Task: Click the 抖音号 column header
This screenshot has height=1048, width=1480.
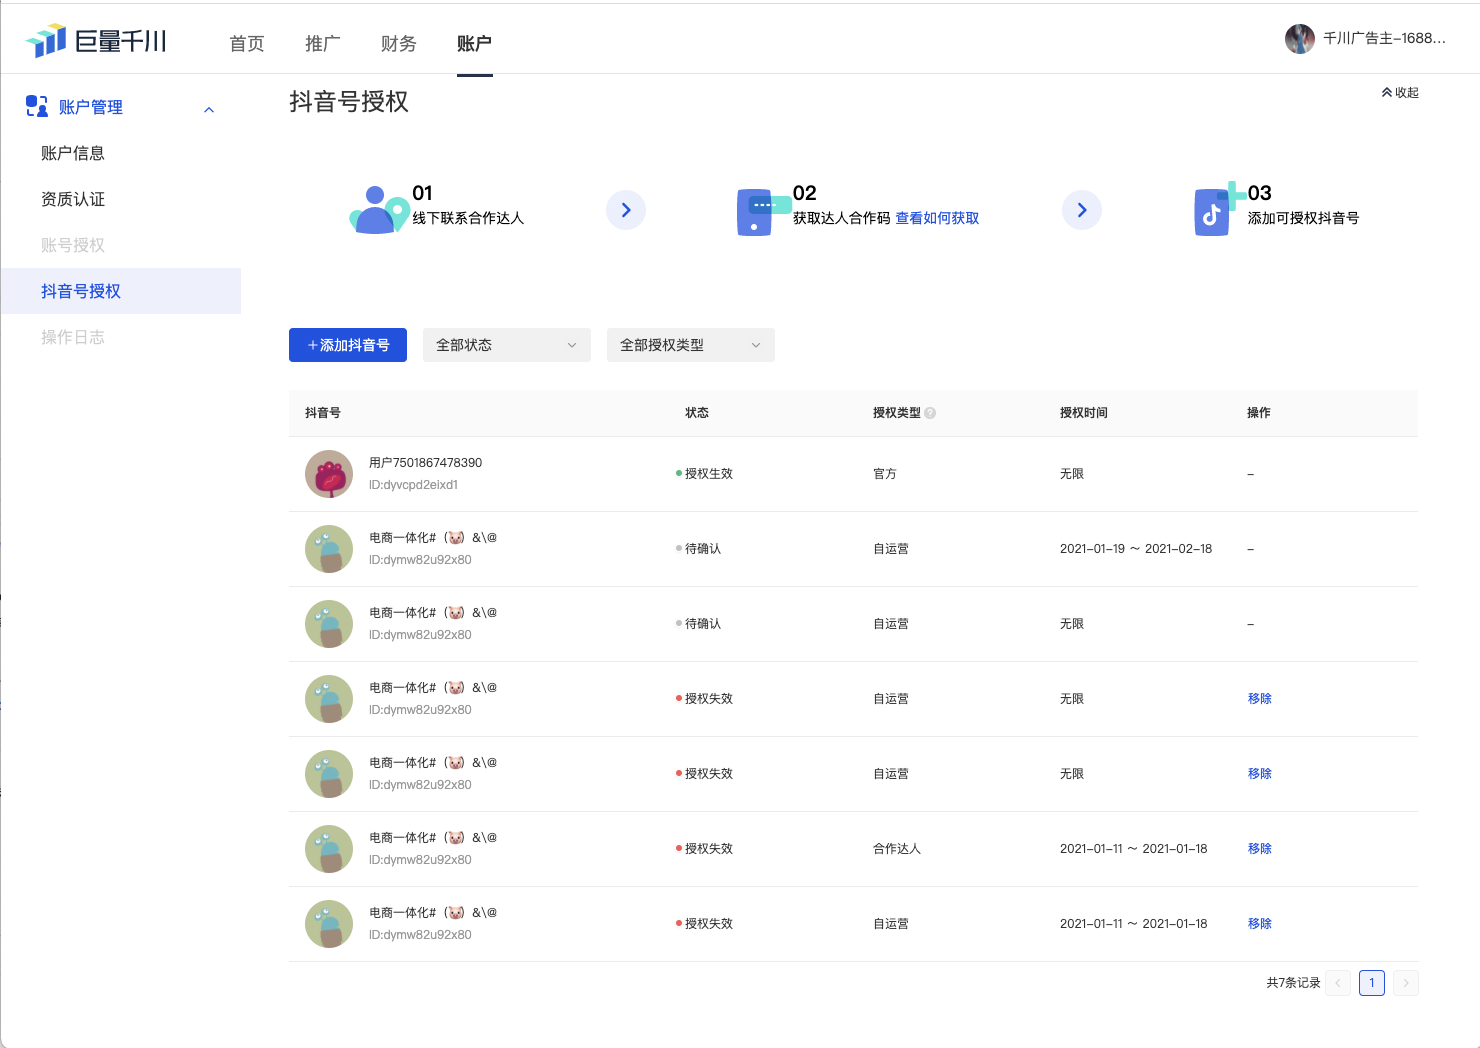Action: (x=323, y=413)
